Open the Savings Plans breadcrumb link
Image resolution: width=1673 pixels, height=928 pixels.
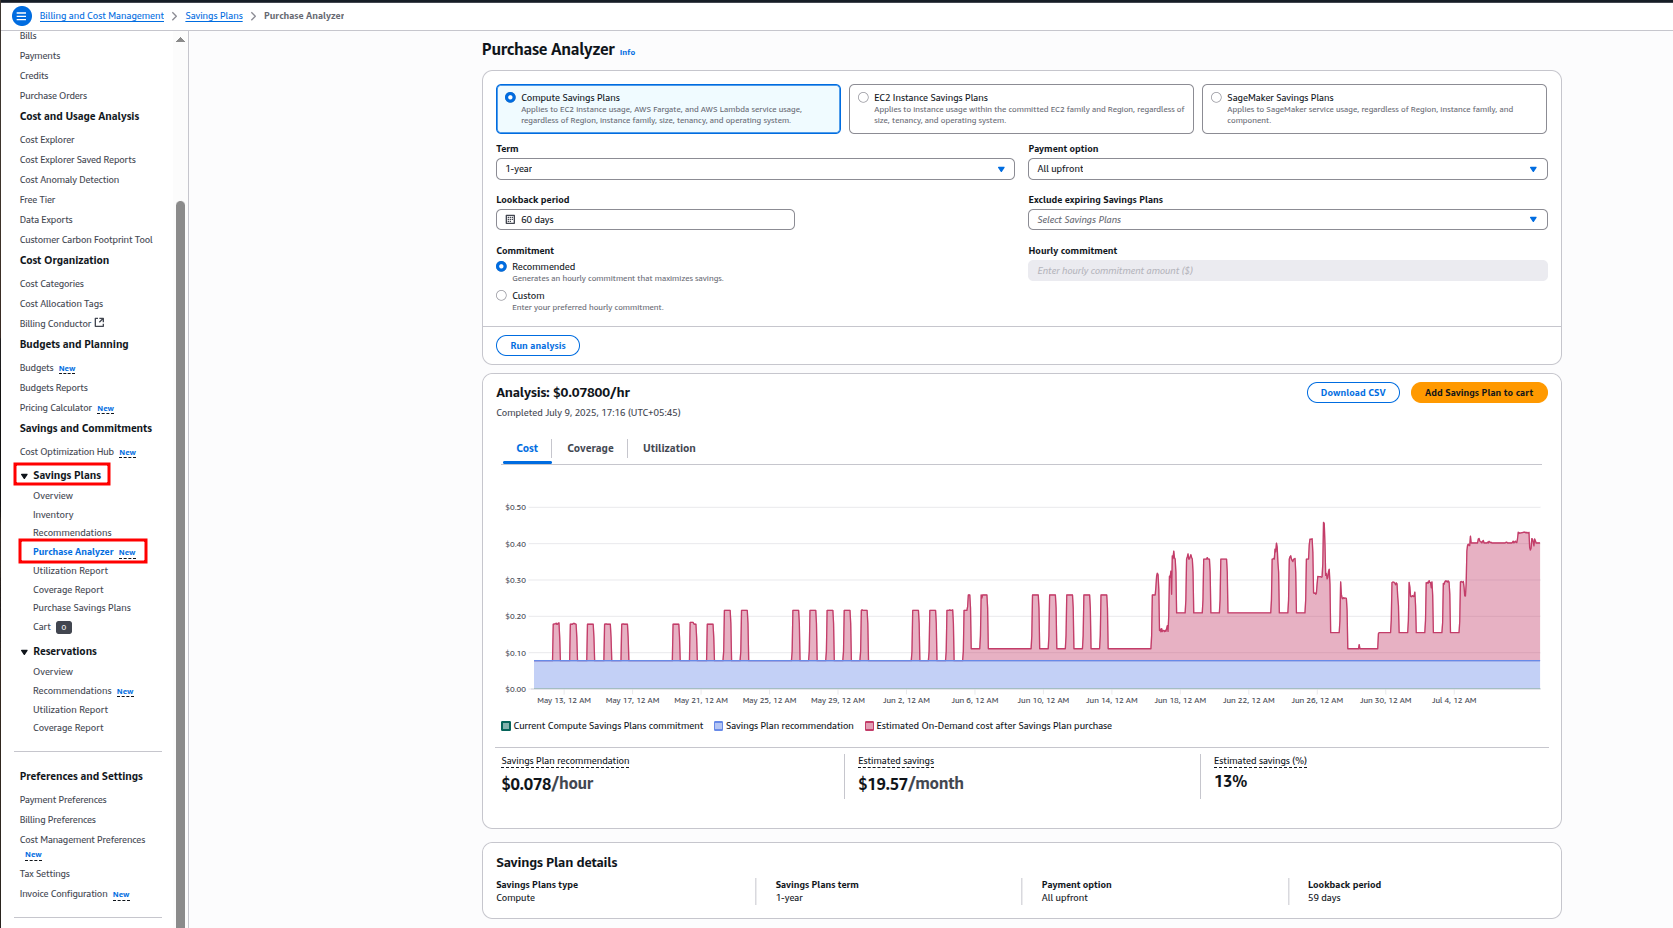pos(214,15)
